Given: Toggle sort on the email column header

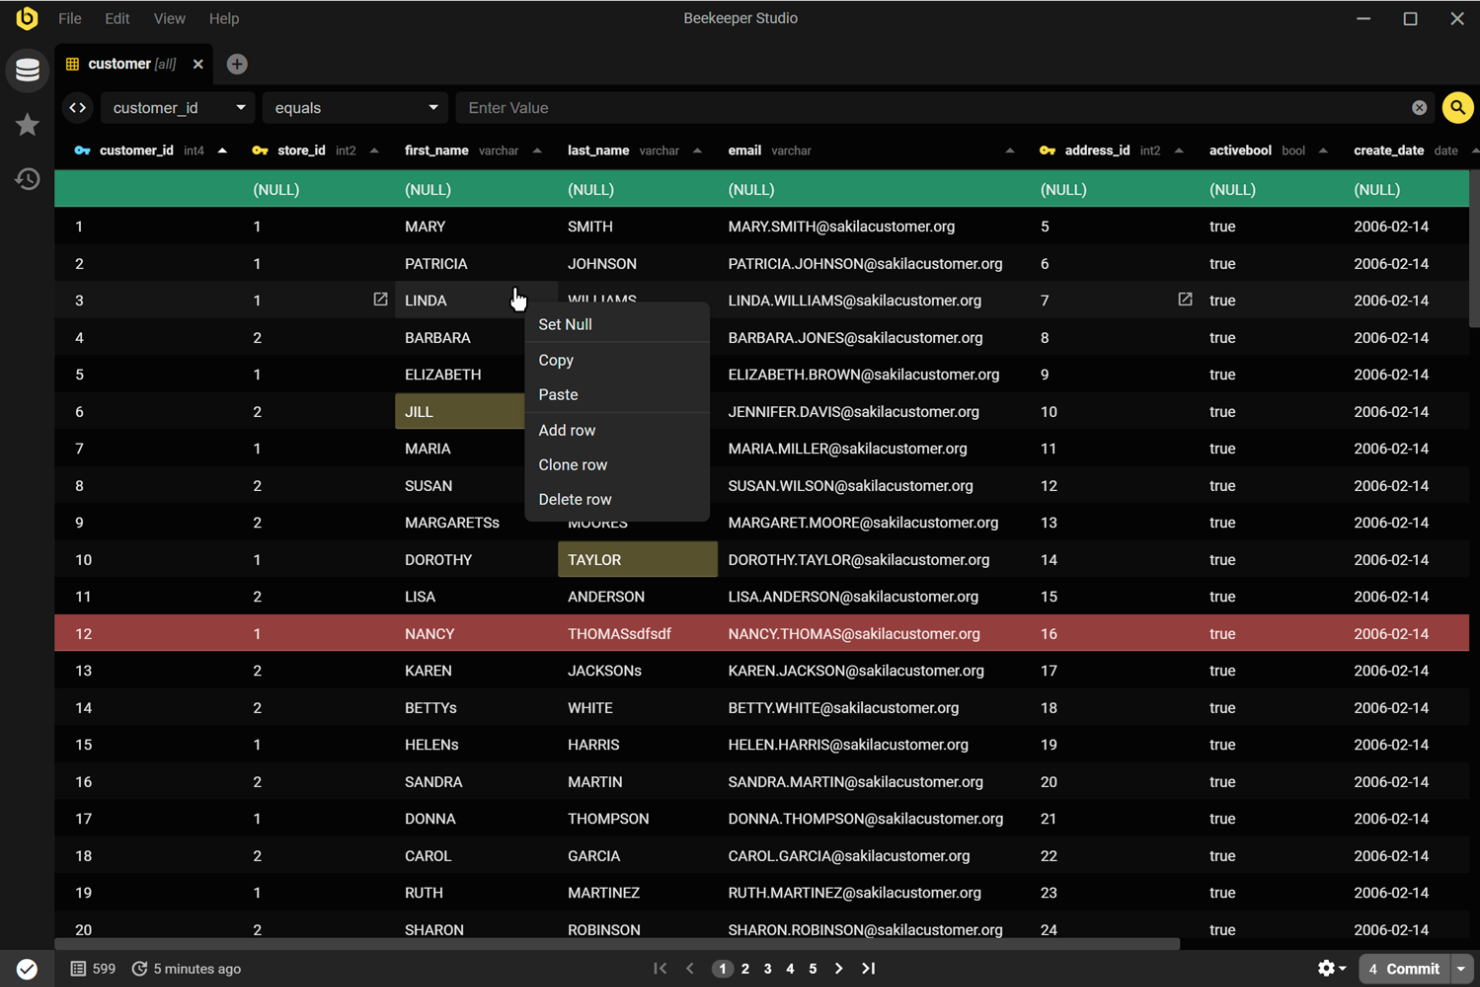Looking at the screenshot, I should point(1010,150).
